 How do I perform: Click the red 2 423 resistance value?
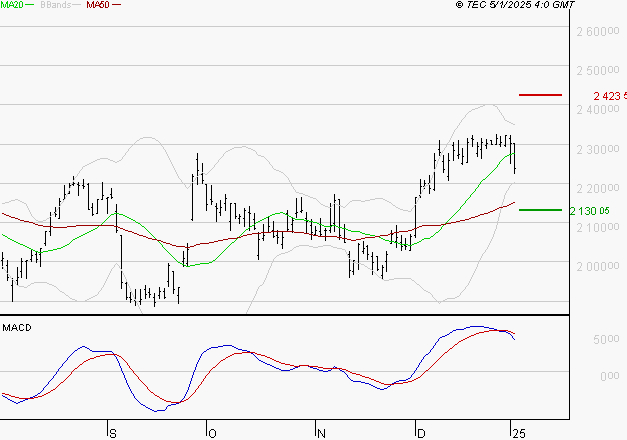click(610, 96)
